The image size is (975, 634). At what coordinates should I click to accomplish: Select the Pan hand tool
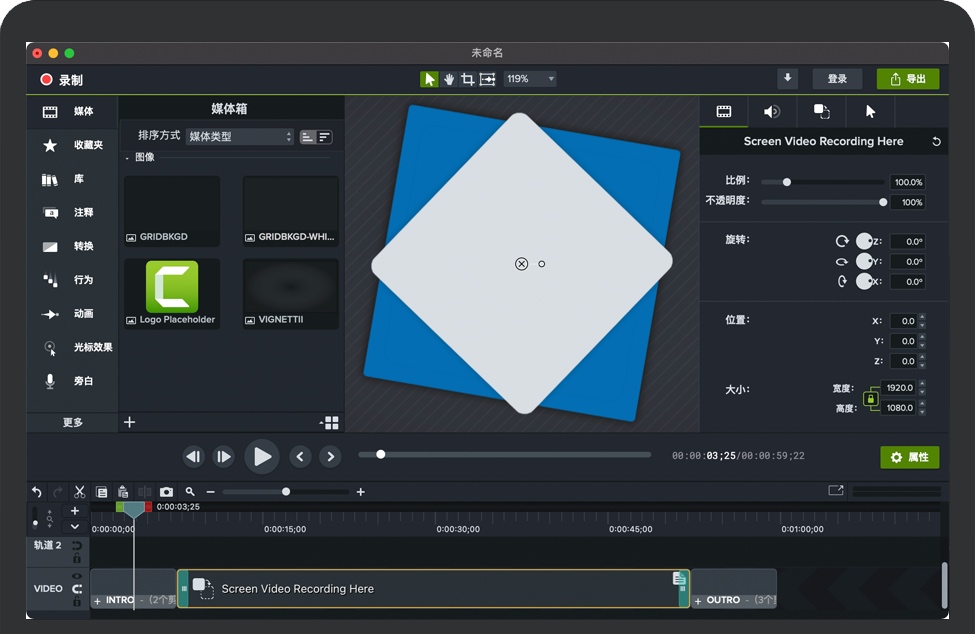(x=449, y=79)
